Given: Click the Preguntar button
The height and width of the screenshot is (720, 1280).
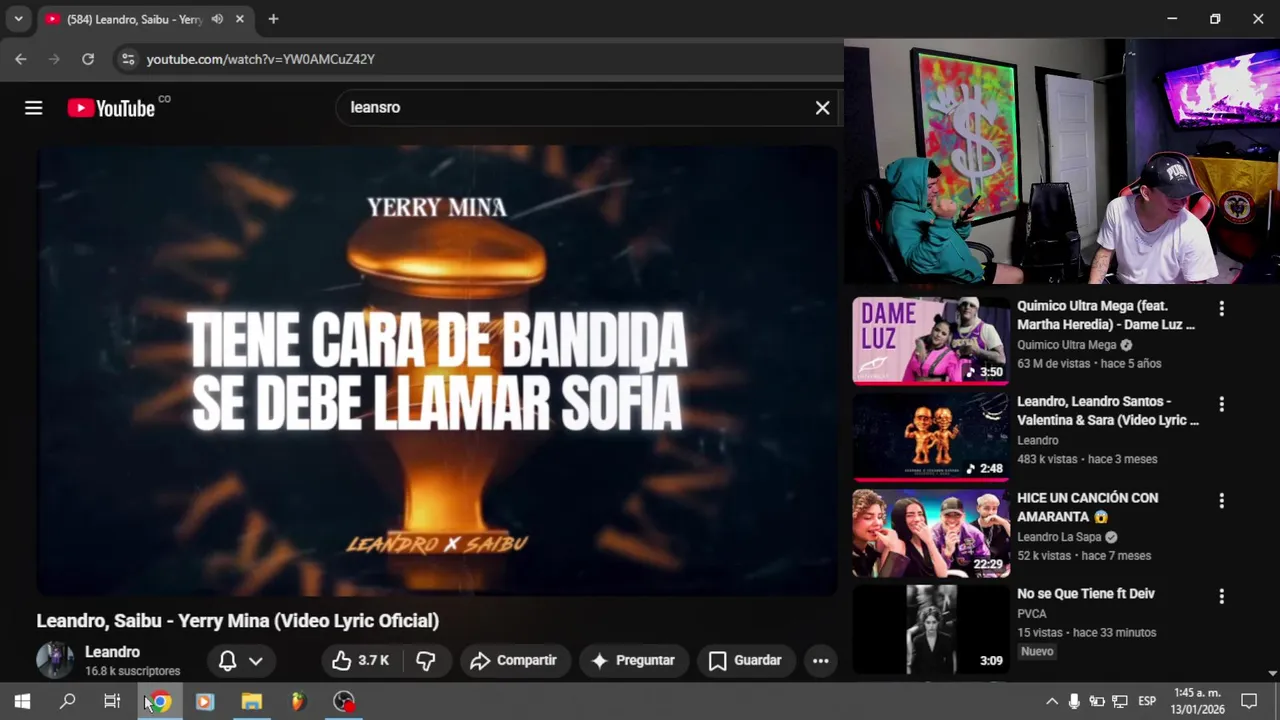Looking at the screenshot, I should 634,660.
